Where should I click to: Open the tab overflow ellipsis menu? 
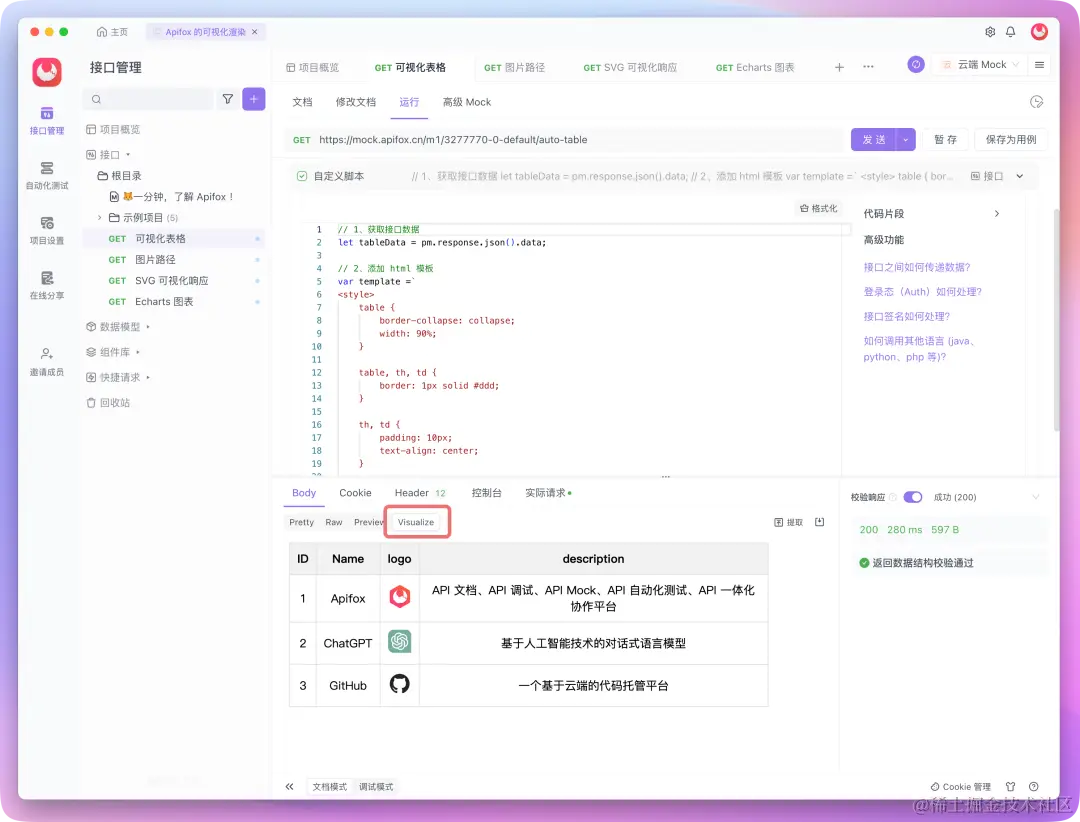868,67
